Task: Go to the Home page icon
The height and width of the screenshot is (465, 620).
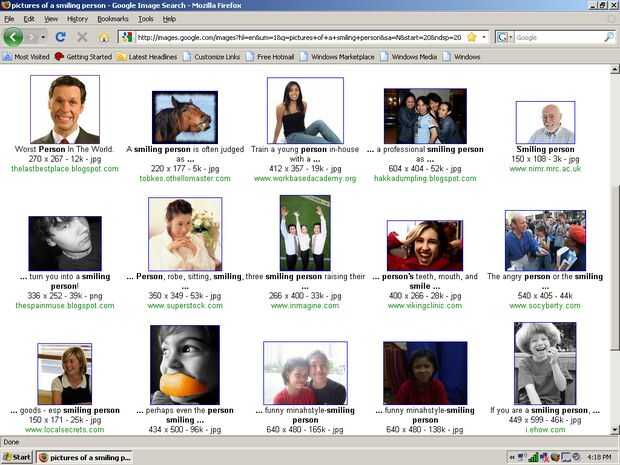Action: (x=104, y=37)
